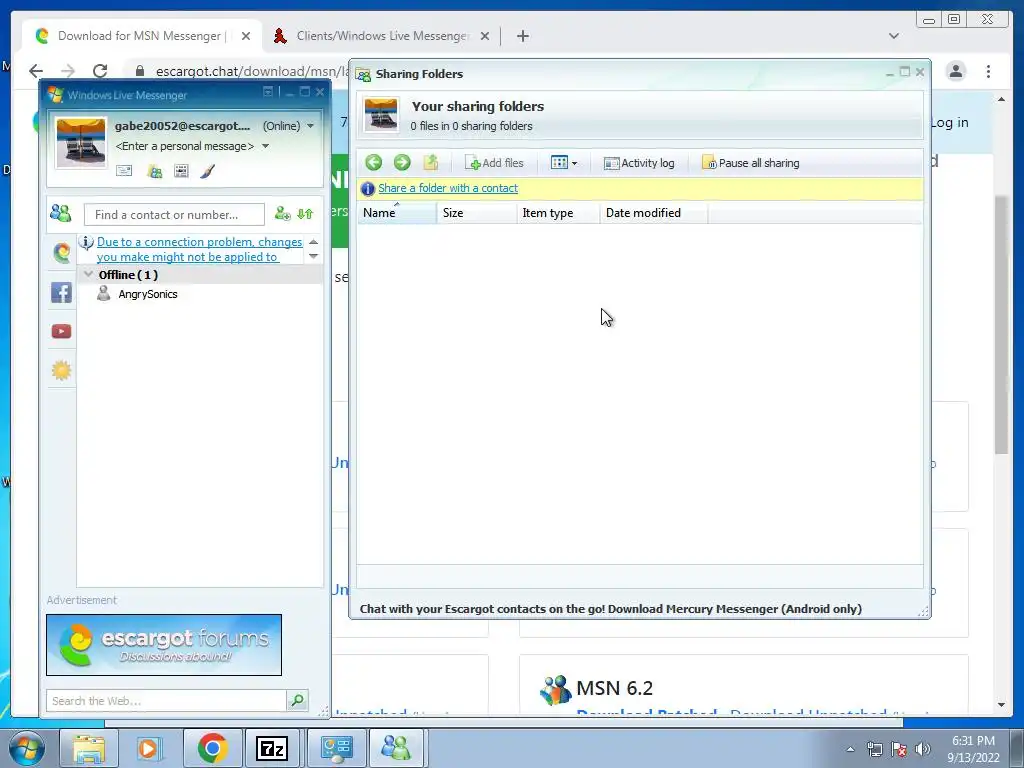The width and height of the screenshot is (1024, 768).
Task: Click the volume speaker tray icon
Action: point(923,749)
